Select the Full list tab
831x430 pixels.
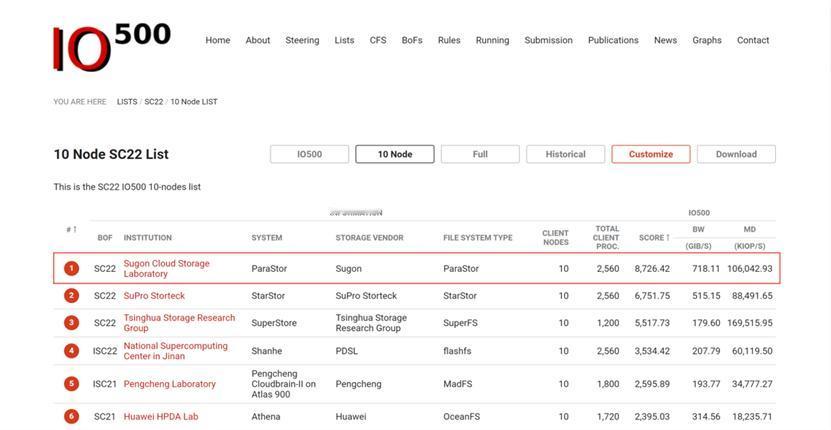[480, 154]
